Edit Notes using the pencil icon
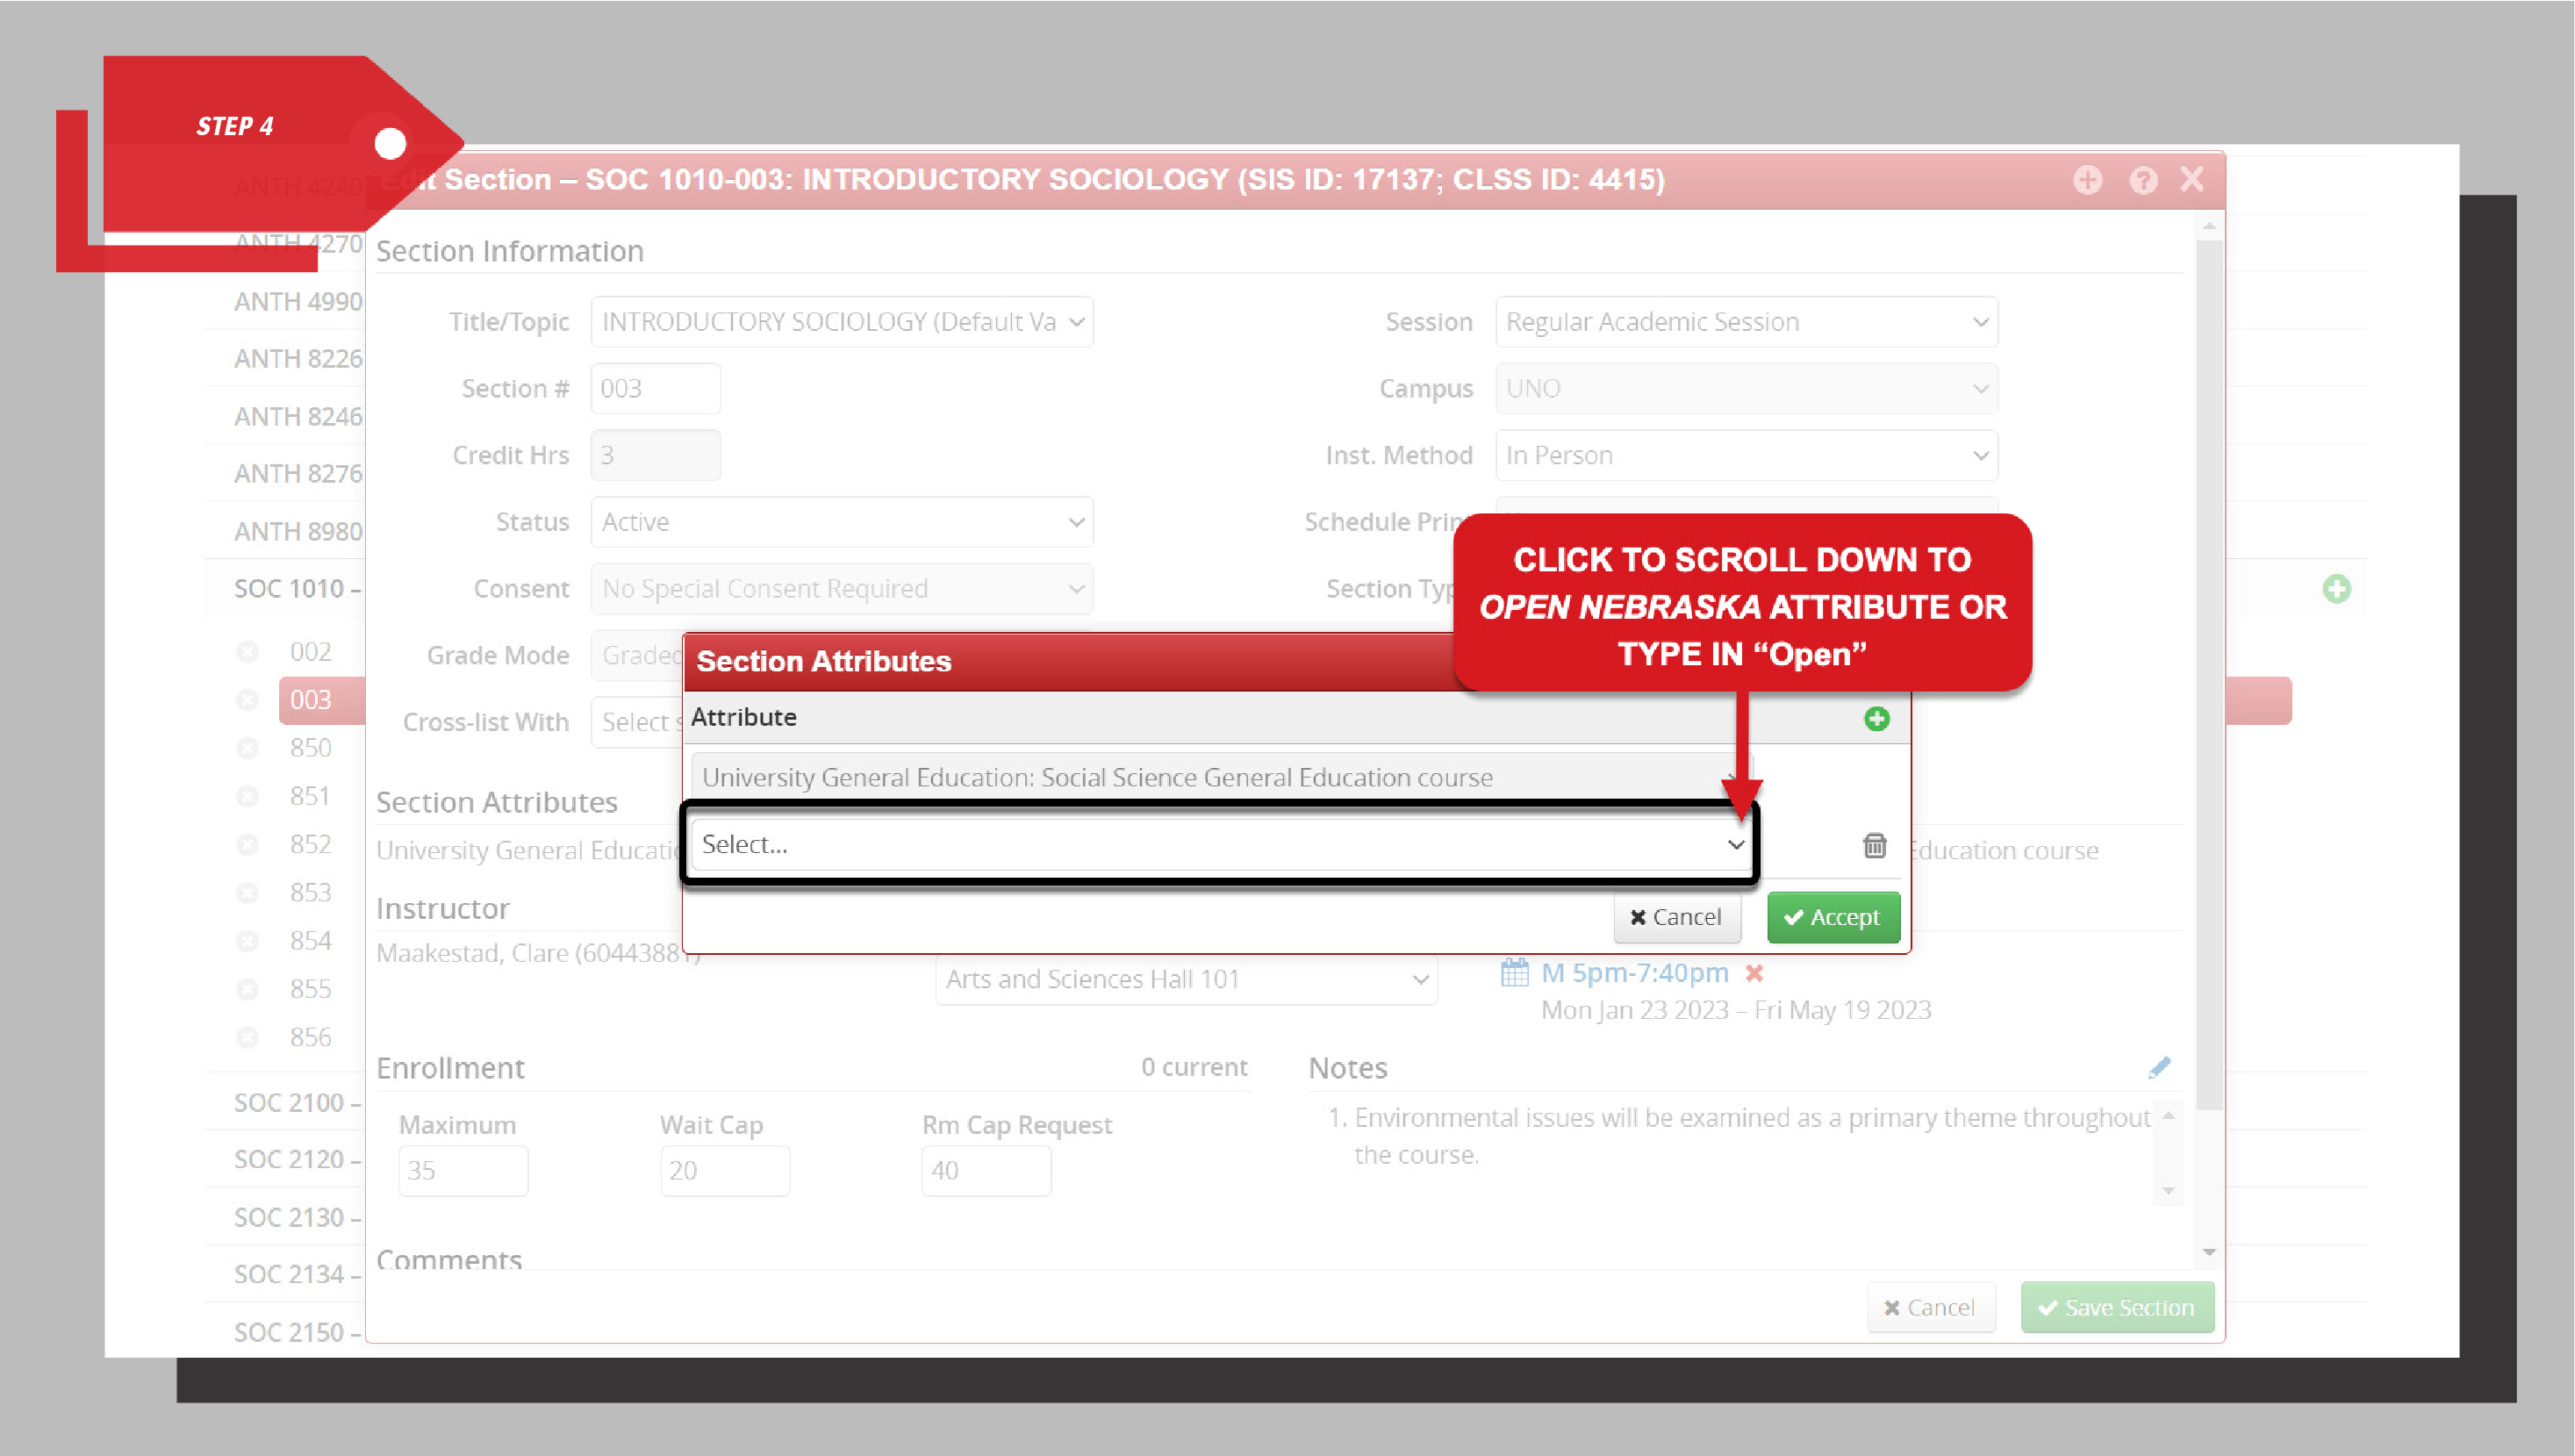 2159,1067
